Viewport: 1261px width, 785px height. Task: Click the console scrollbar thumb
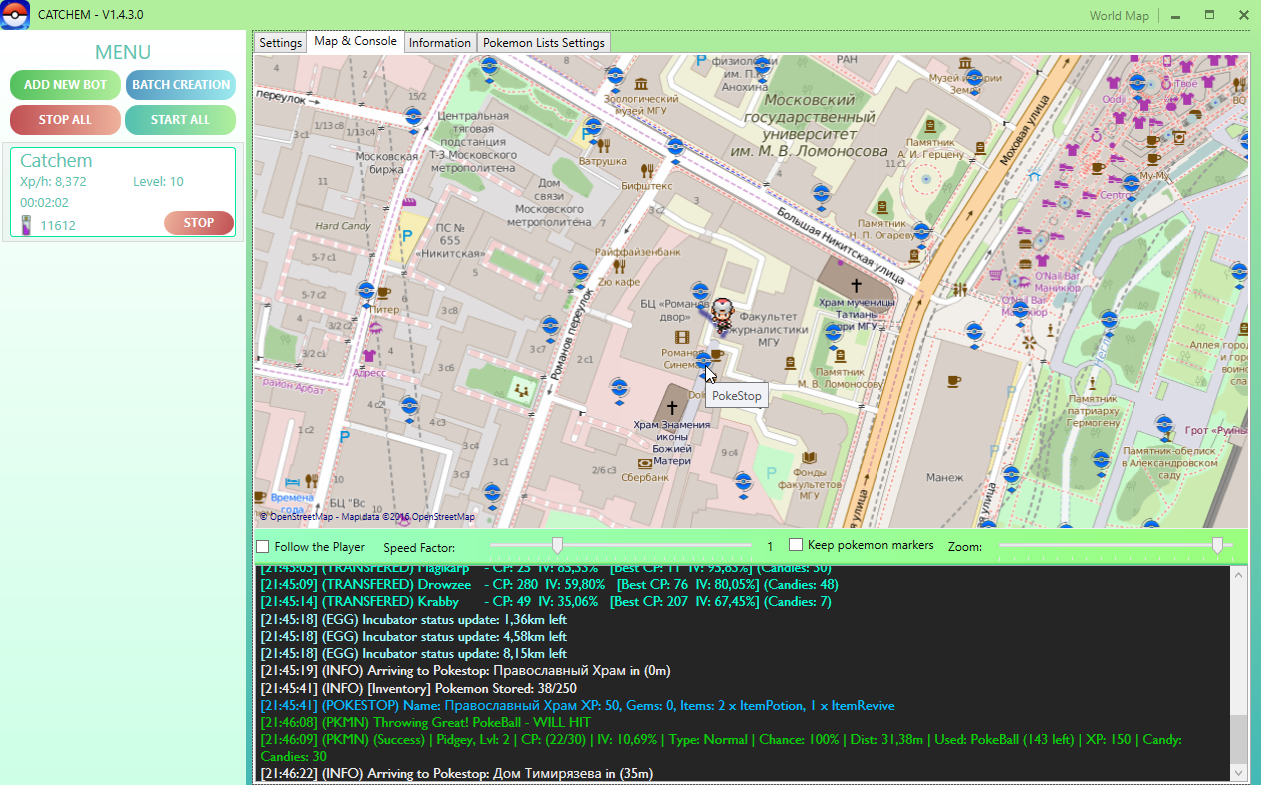(x=1240, y=740)
